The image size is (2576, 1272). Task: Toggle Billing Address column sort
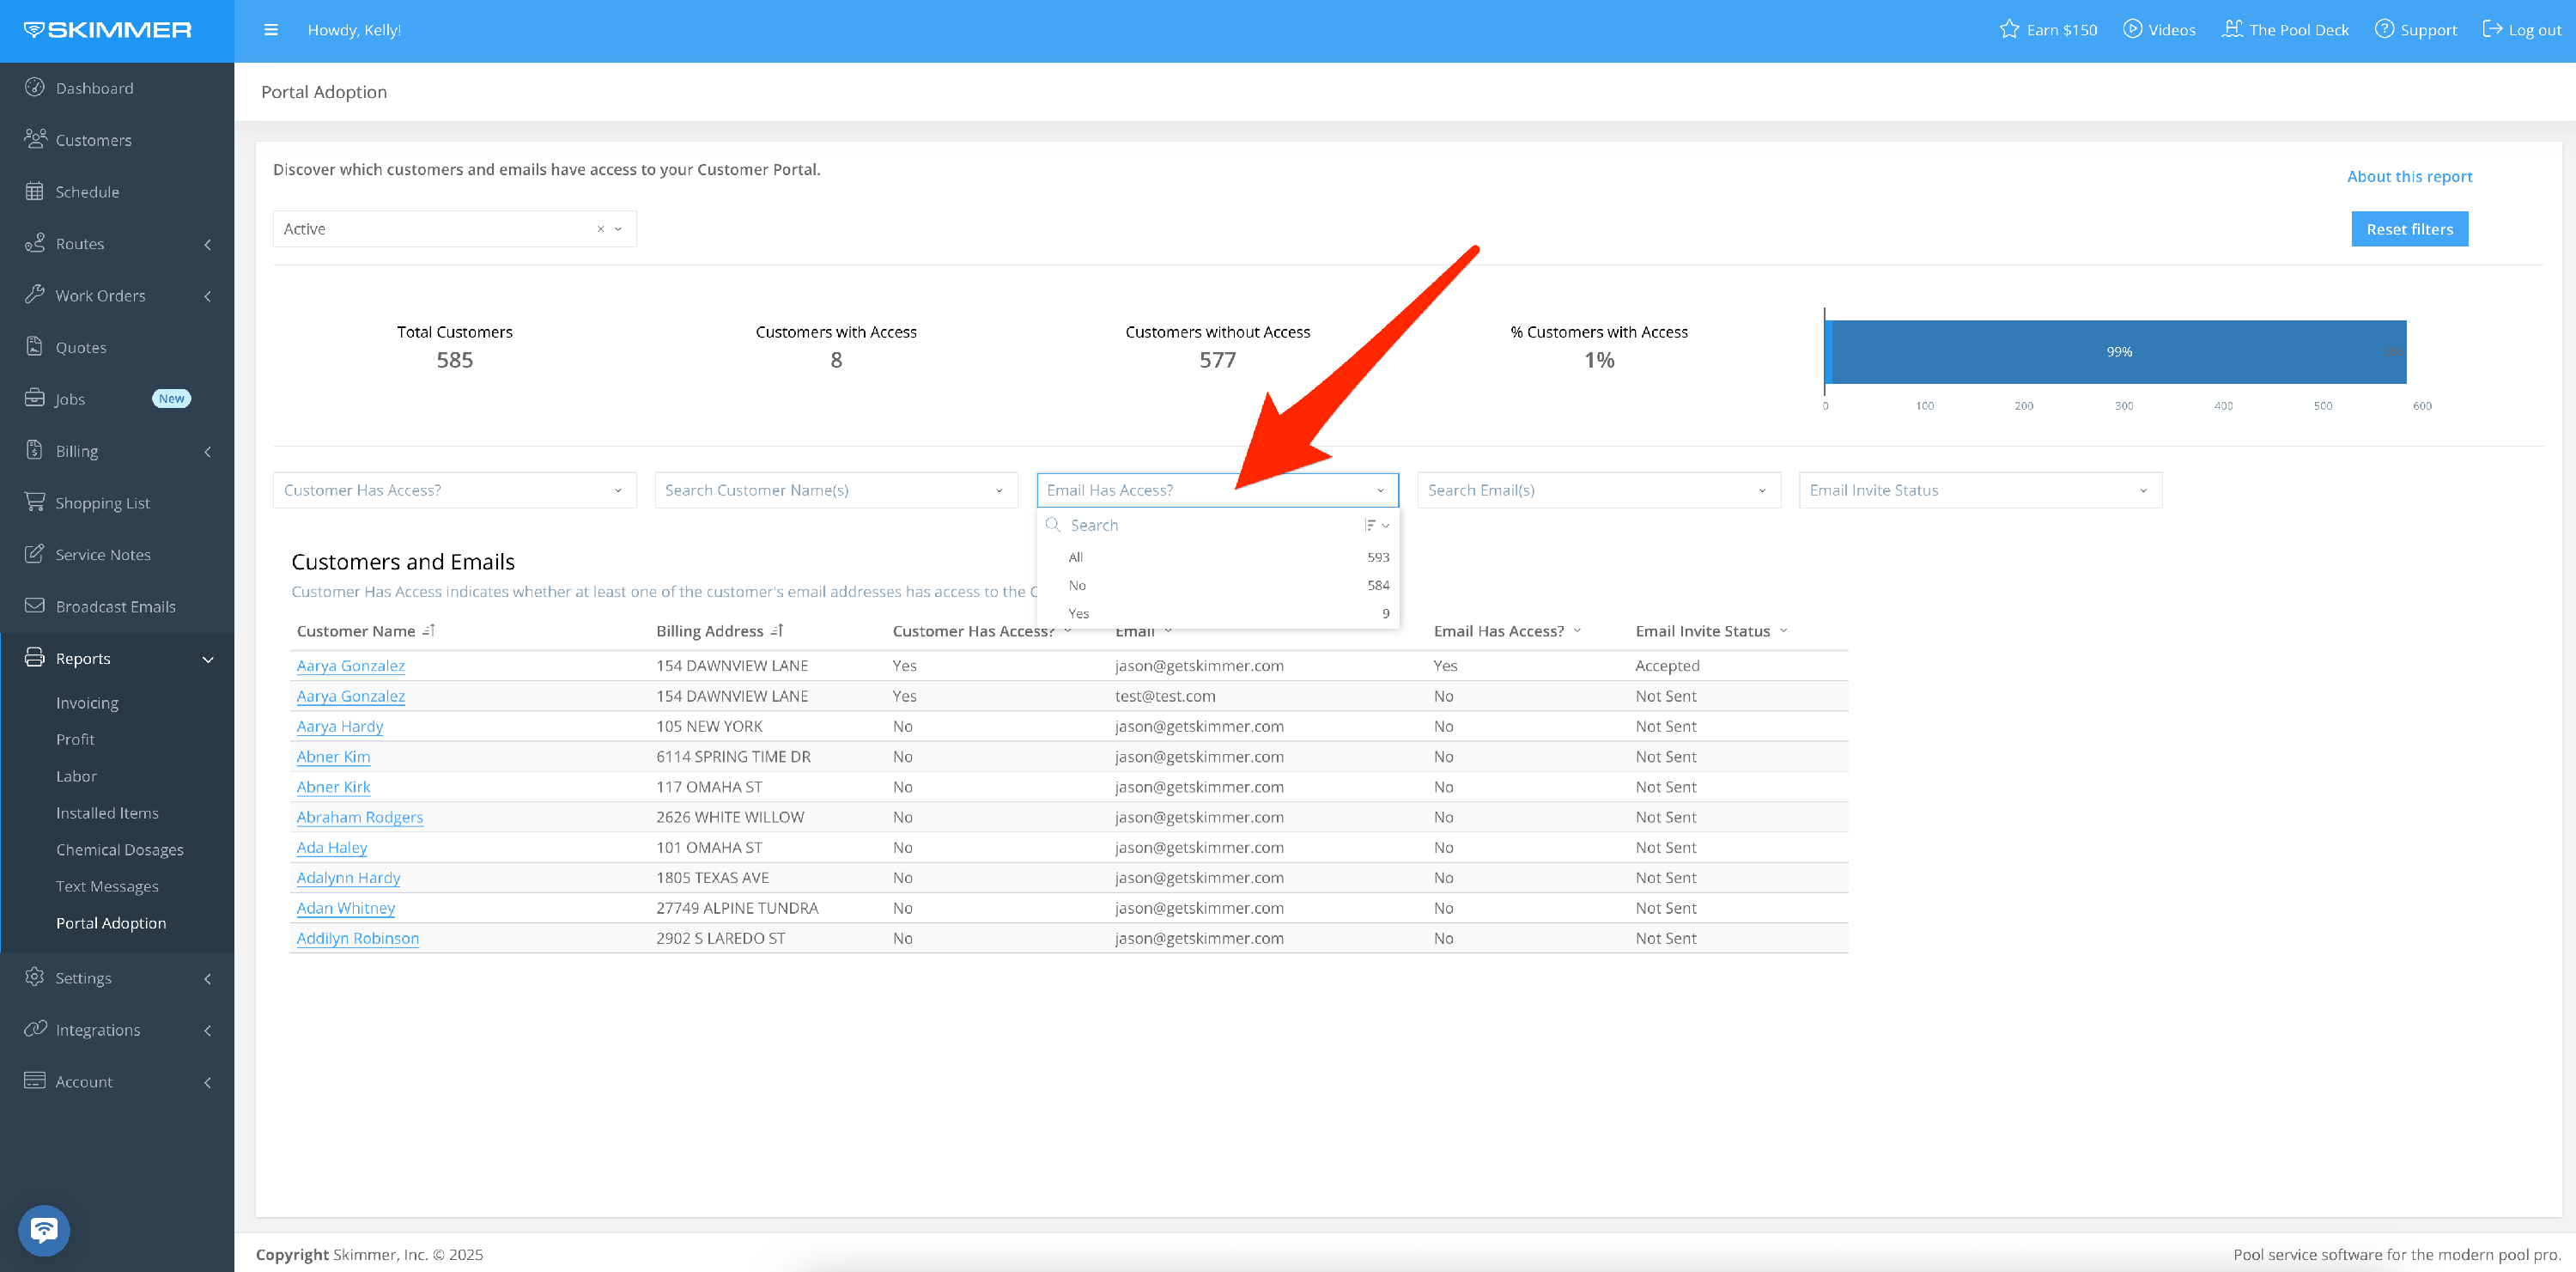click(777, 631)
